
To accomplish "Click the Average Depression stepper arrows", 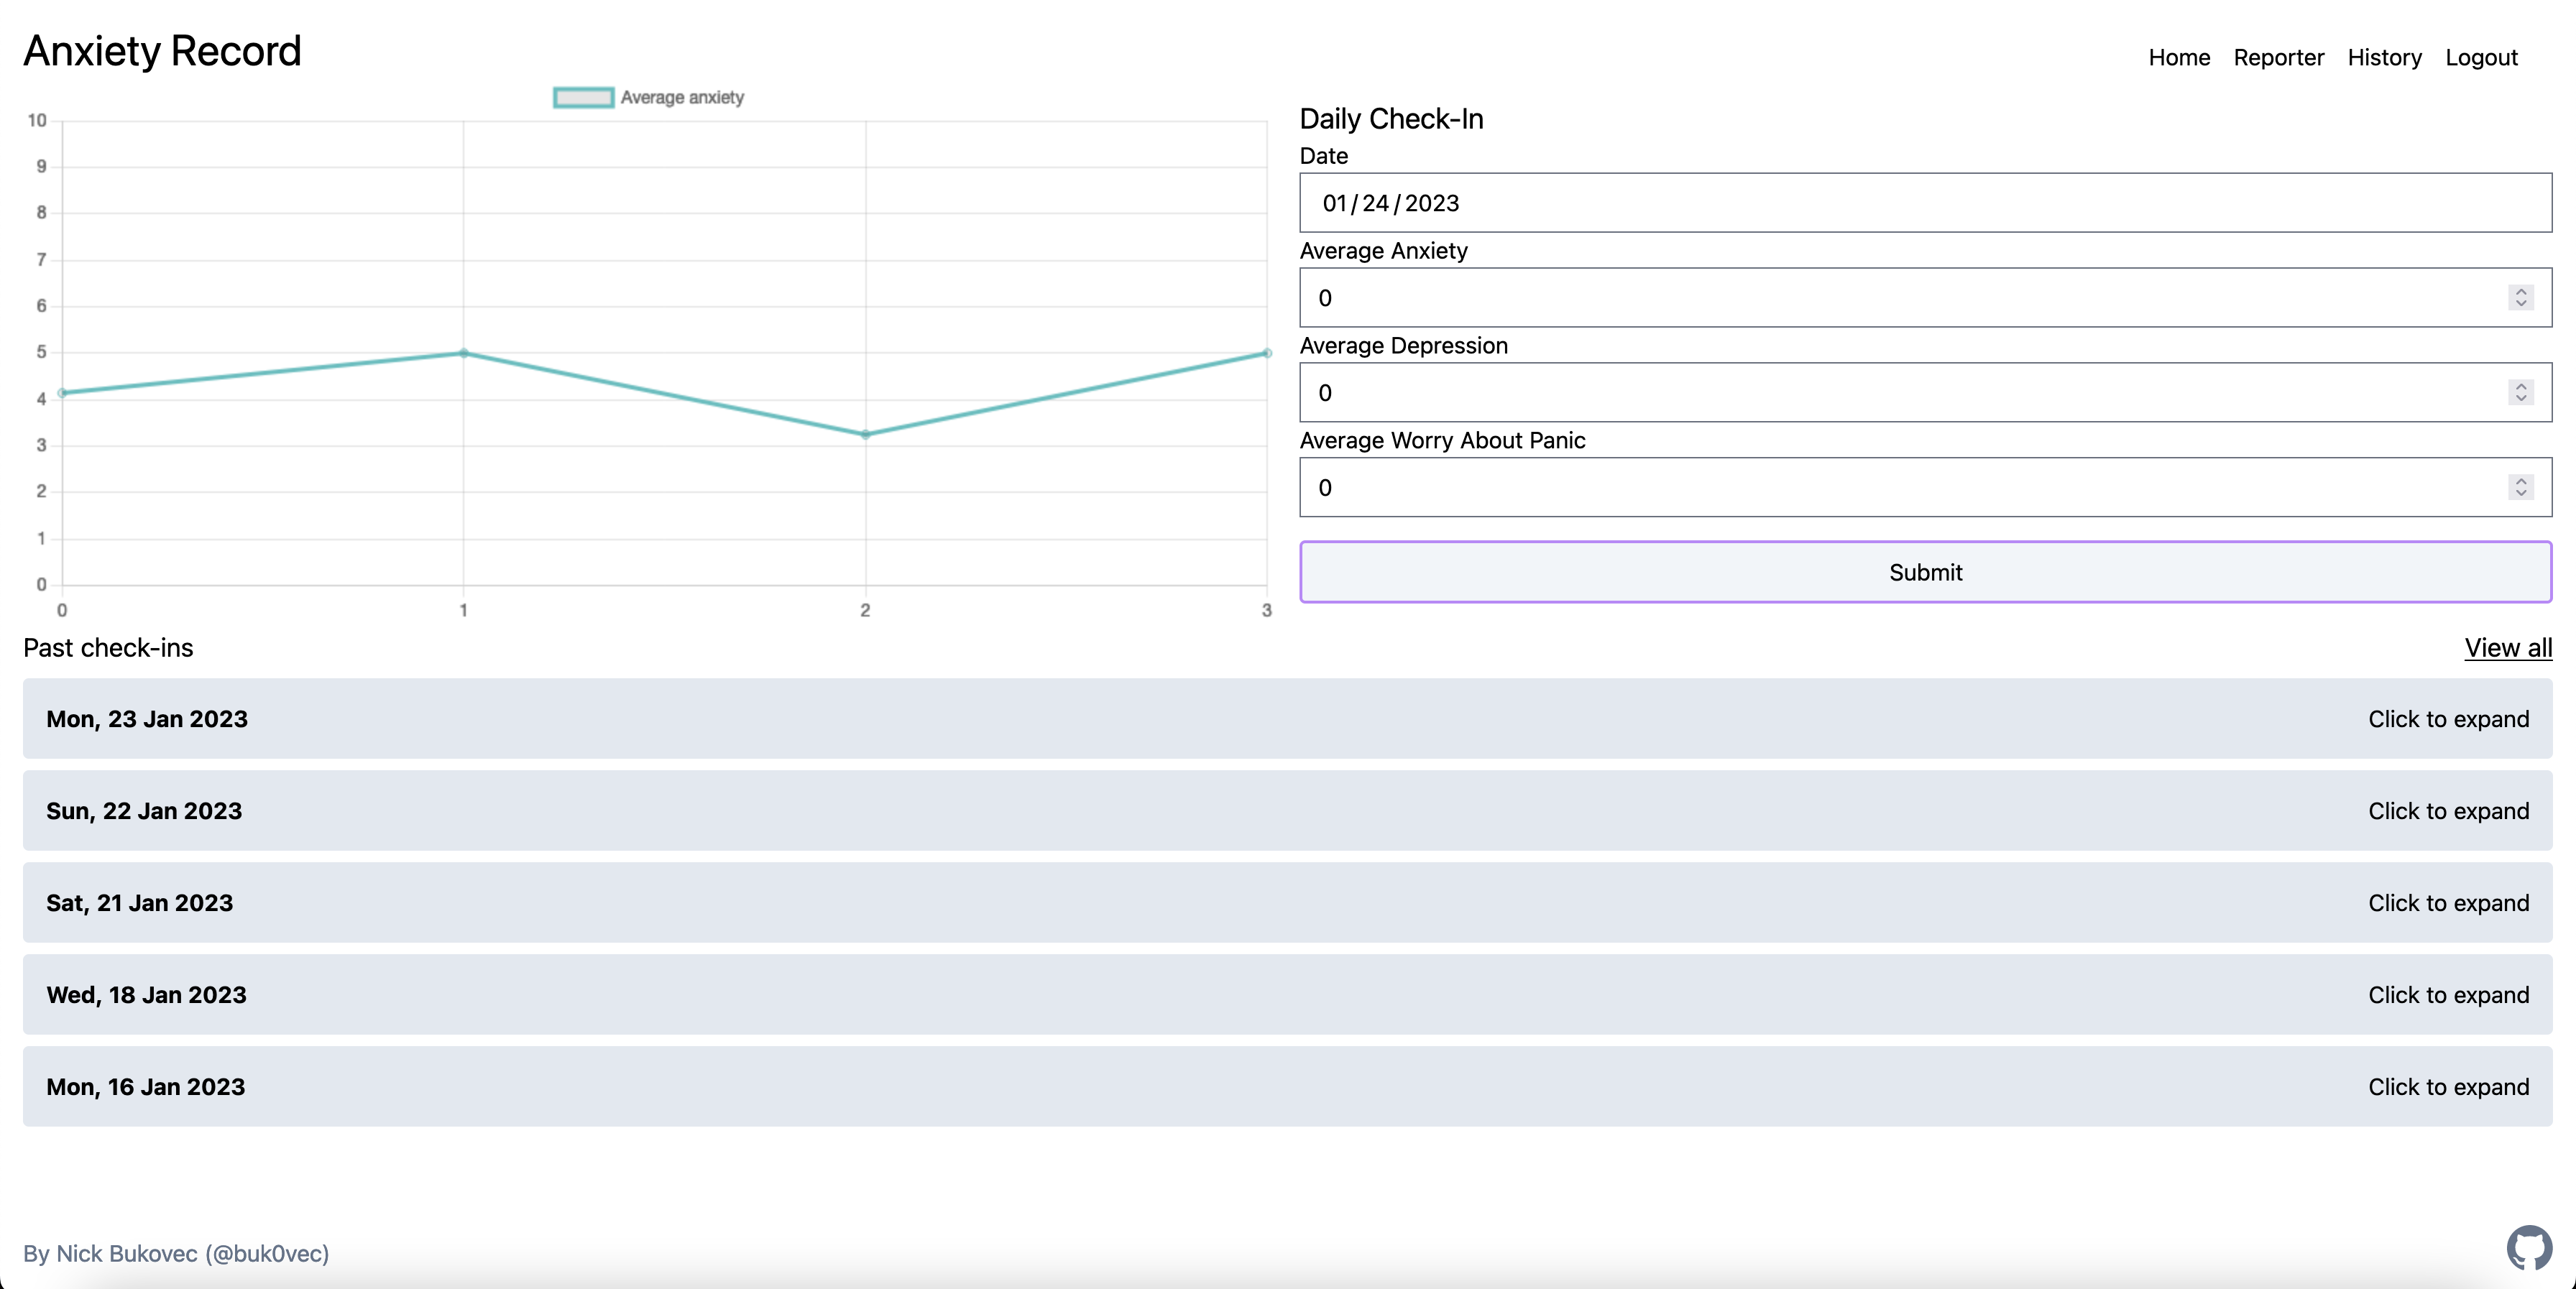I will pos(2520,392).
